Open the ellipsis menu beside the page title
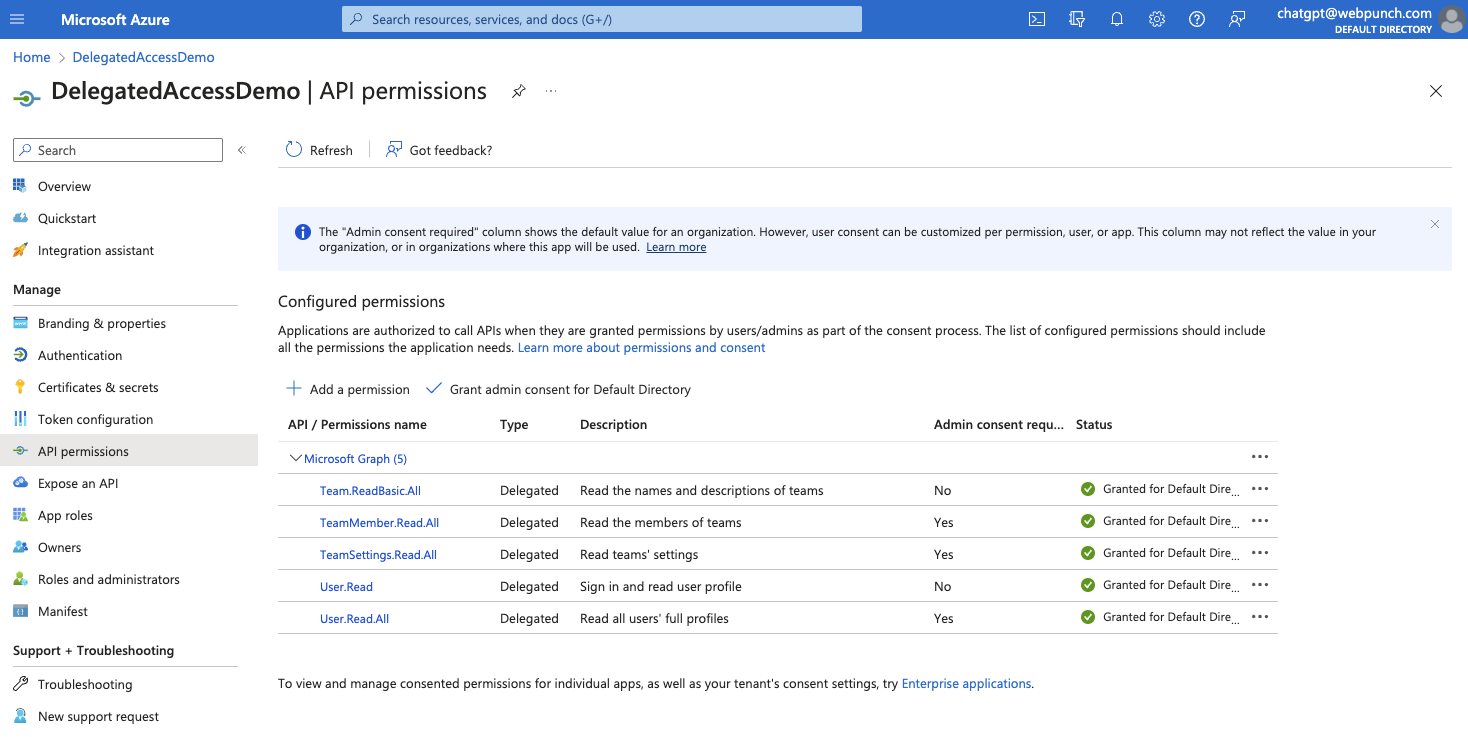Viewport: 1468px width, 737px height. (551, 91)
